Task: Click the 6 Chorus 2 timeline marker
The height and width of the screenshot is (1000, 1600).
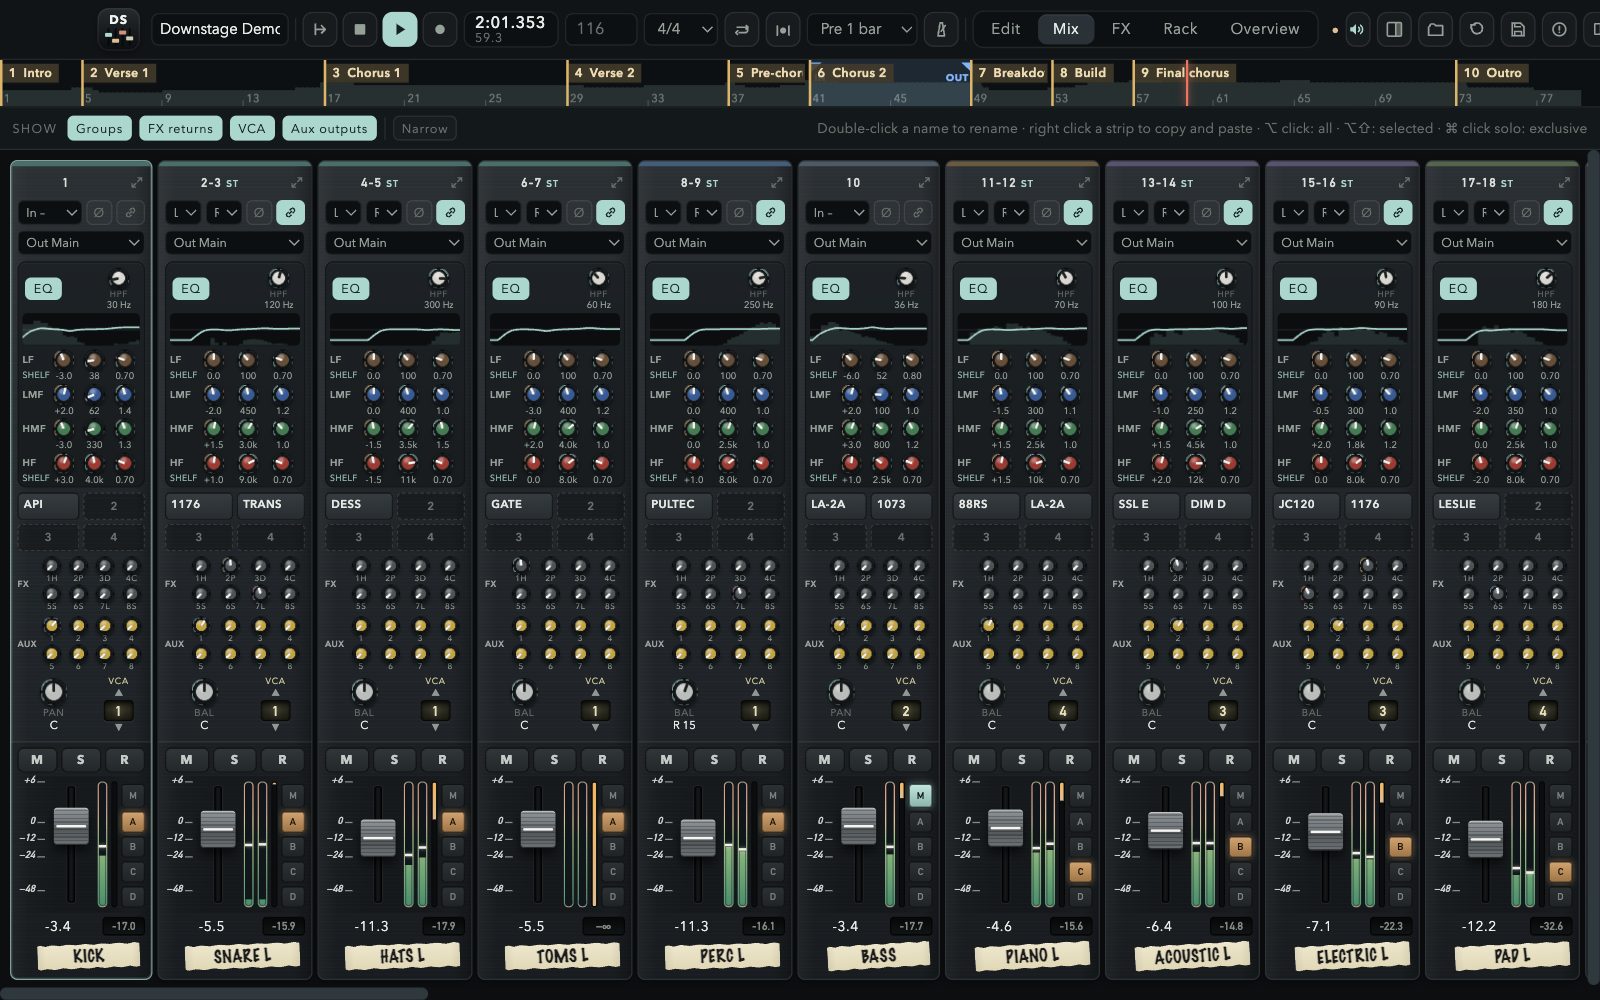Action: [851, 73]
